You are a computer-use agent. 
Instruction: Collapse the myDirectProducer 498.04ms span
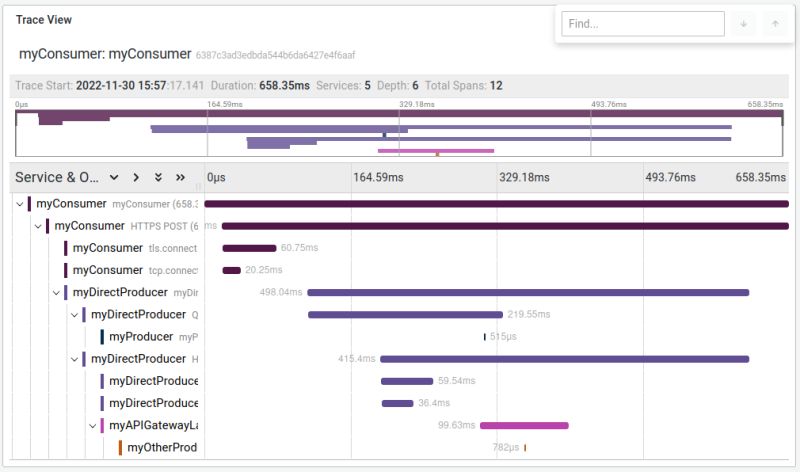(x=56, y=293)
